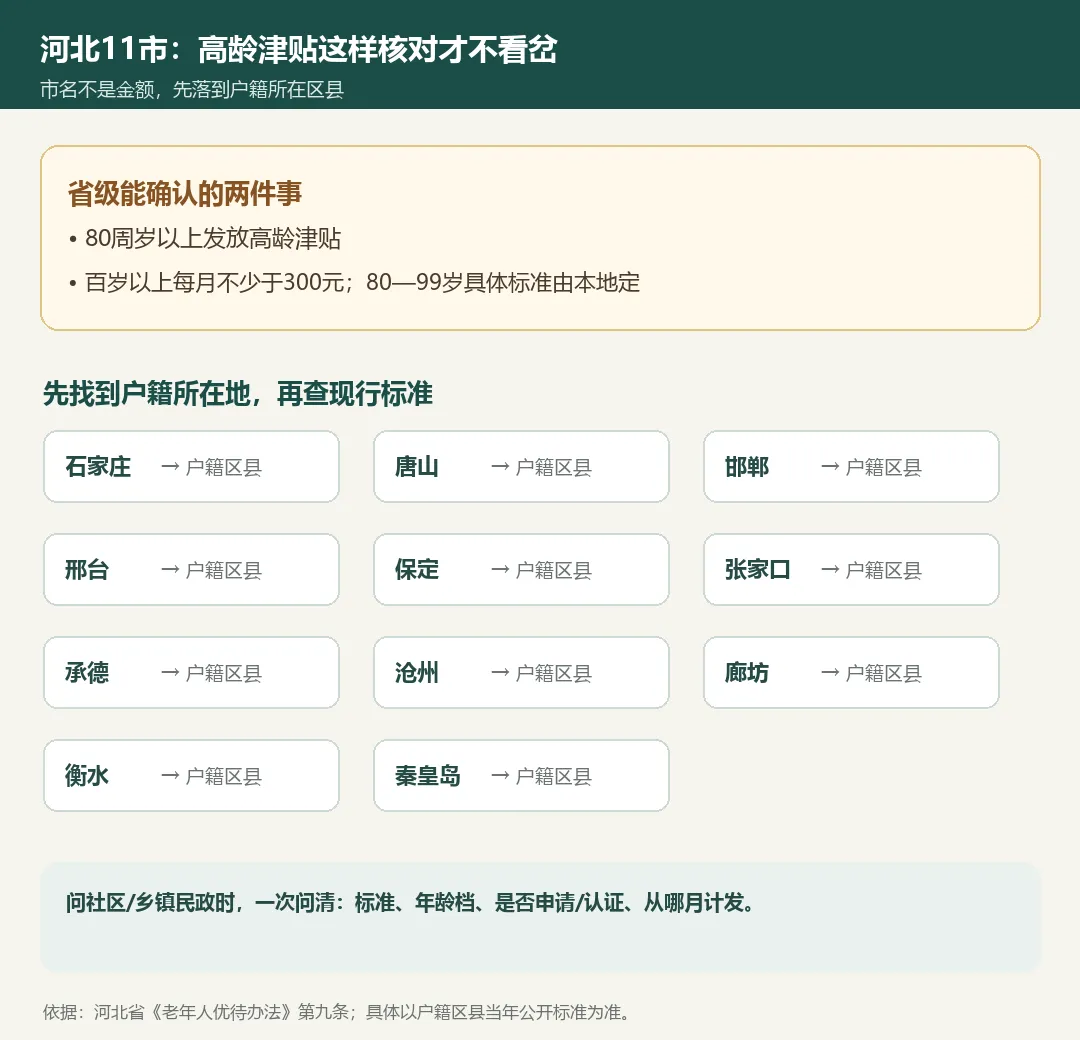Viewport: 1080px width, 1040px height.
Task: Click the arrow icon beside 石家庄
Action: (170, 467)
